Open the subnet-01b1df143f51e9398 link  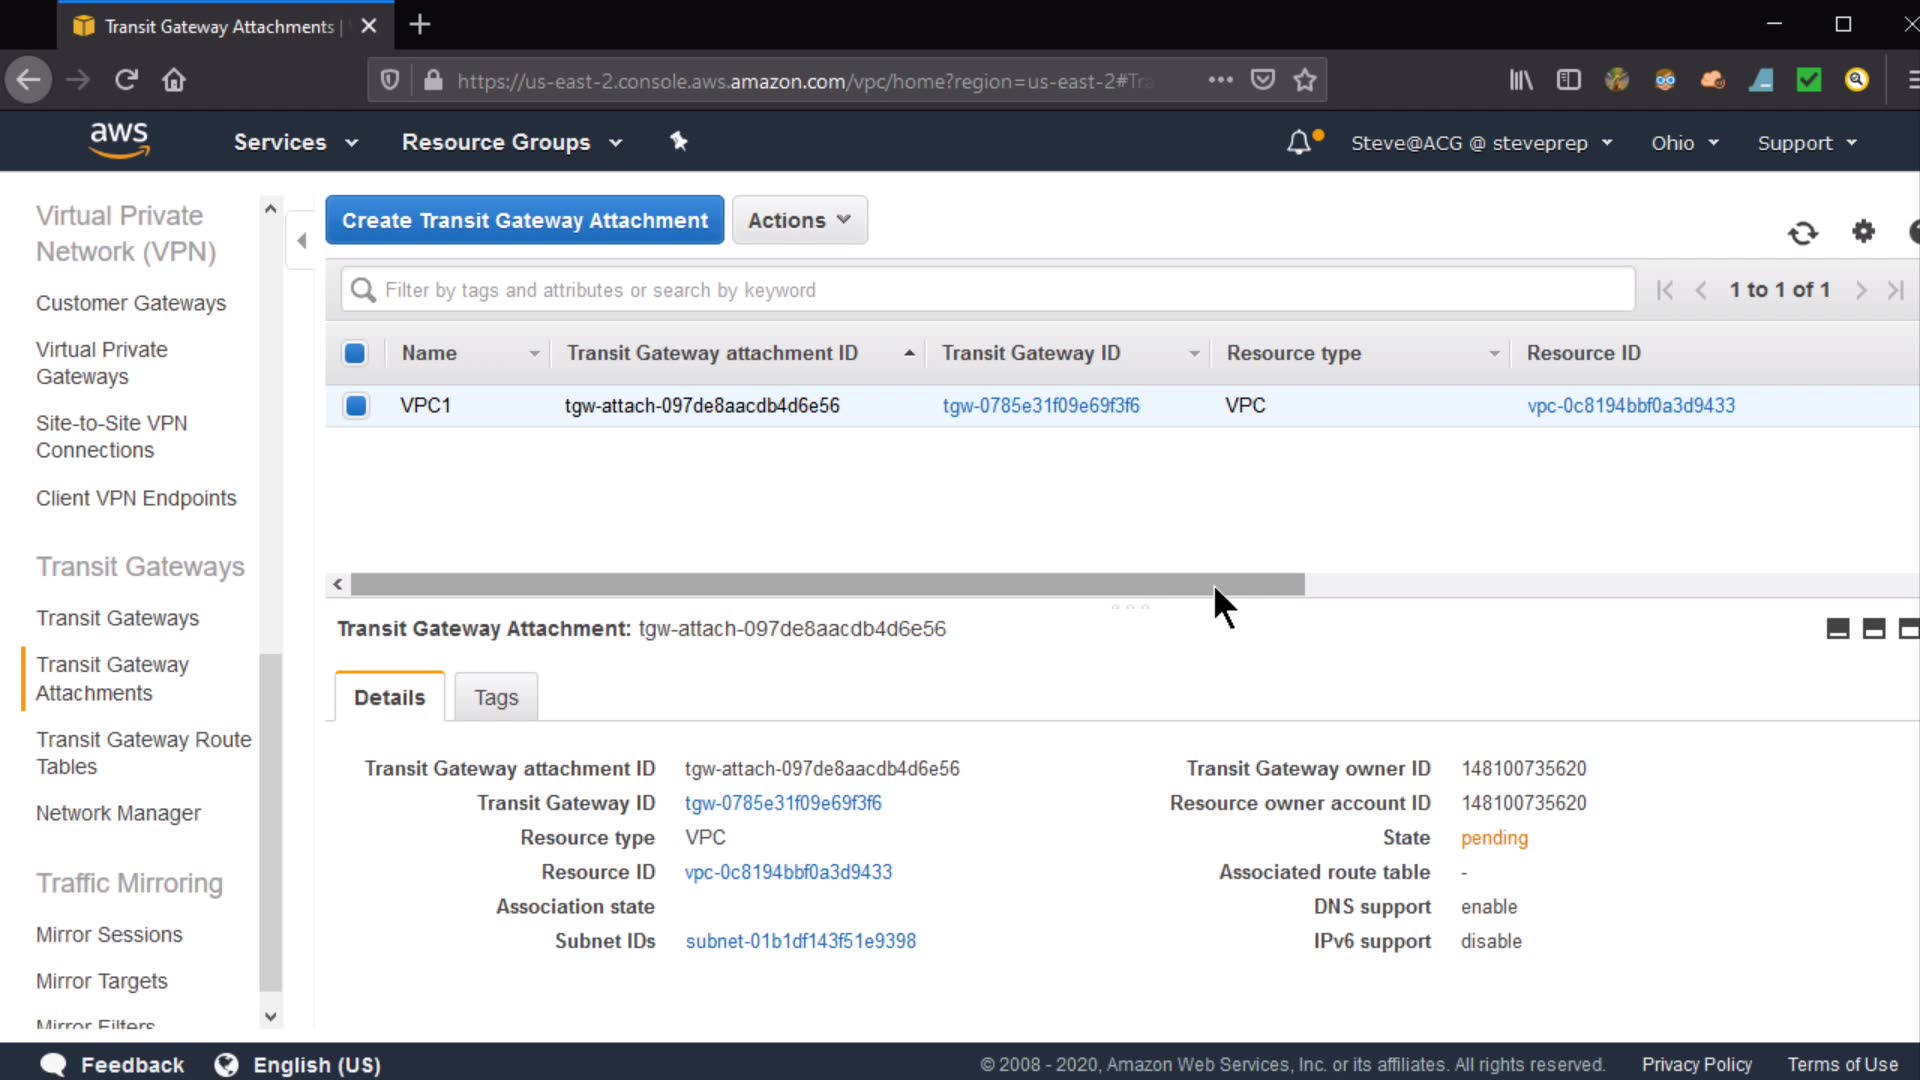click(800, 941)
